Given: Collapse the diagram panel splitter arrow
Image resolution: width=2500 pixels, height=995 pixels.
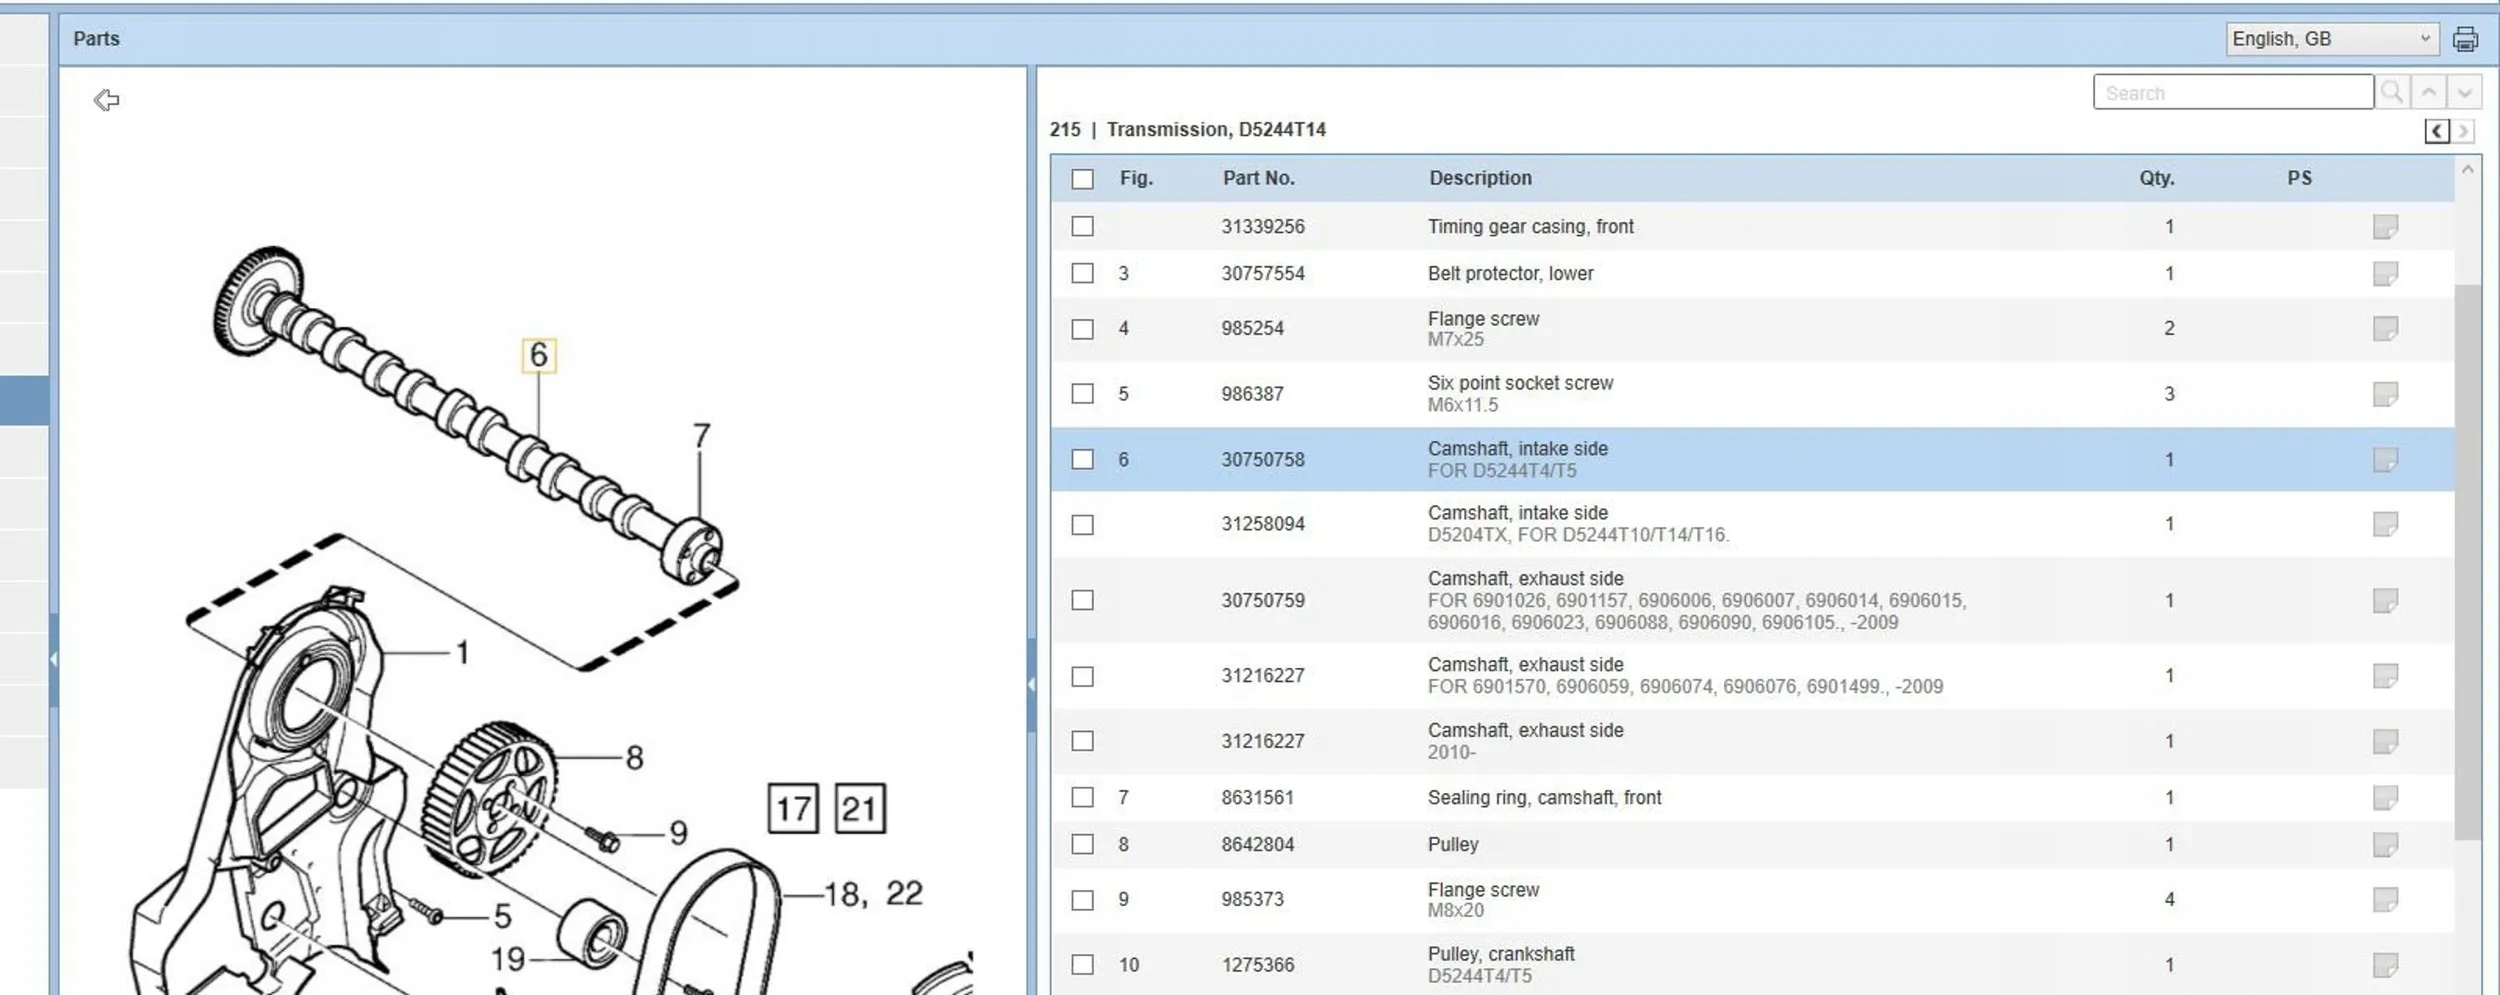Looking at the screenshot, I should pos(1032,685).
